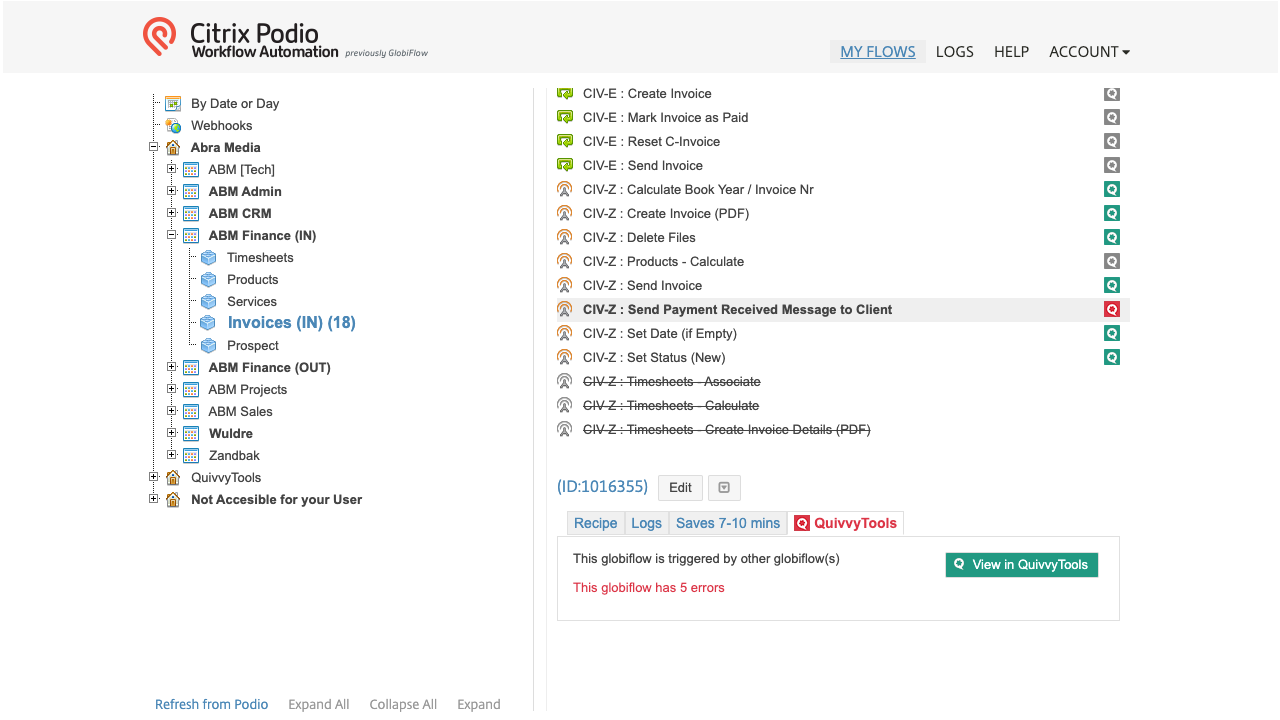Viewport: 1280px width, 720px height.
Task: Open the ACCOUNT dropdown menu
Action: tap(1089, 52)
